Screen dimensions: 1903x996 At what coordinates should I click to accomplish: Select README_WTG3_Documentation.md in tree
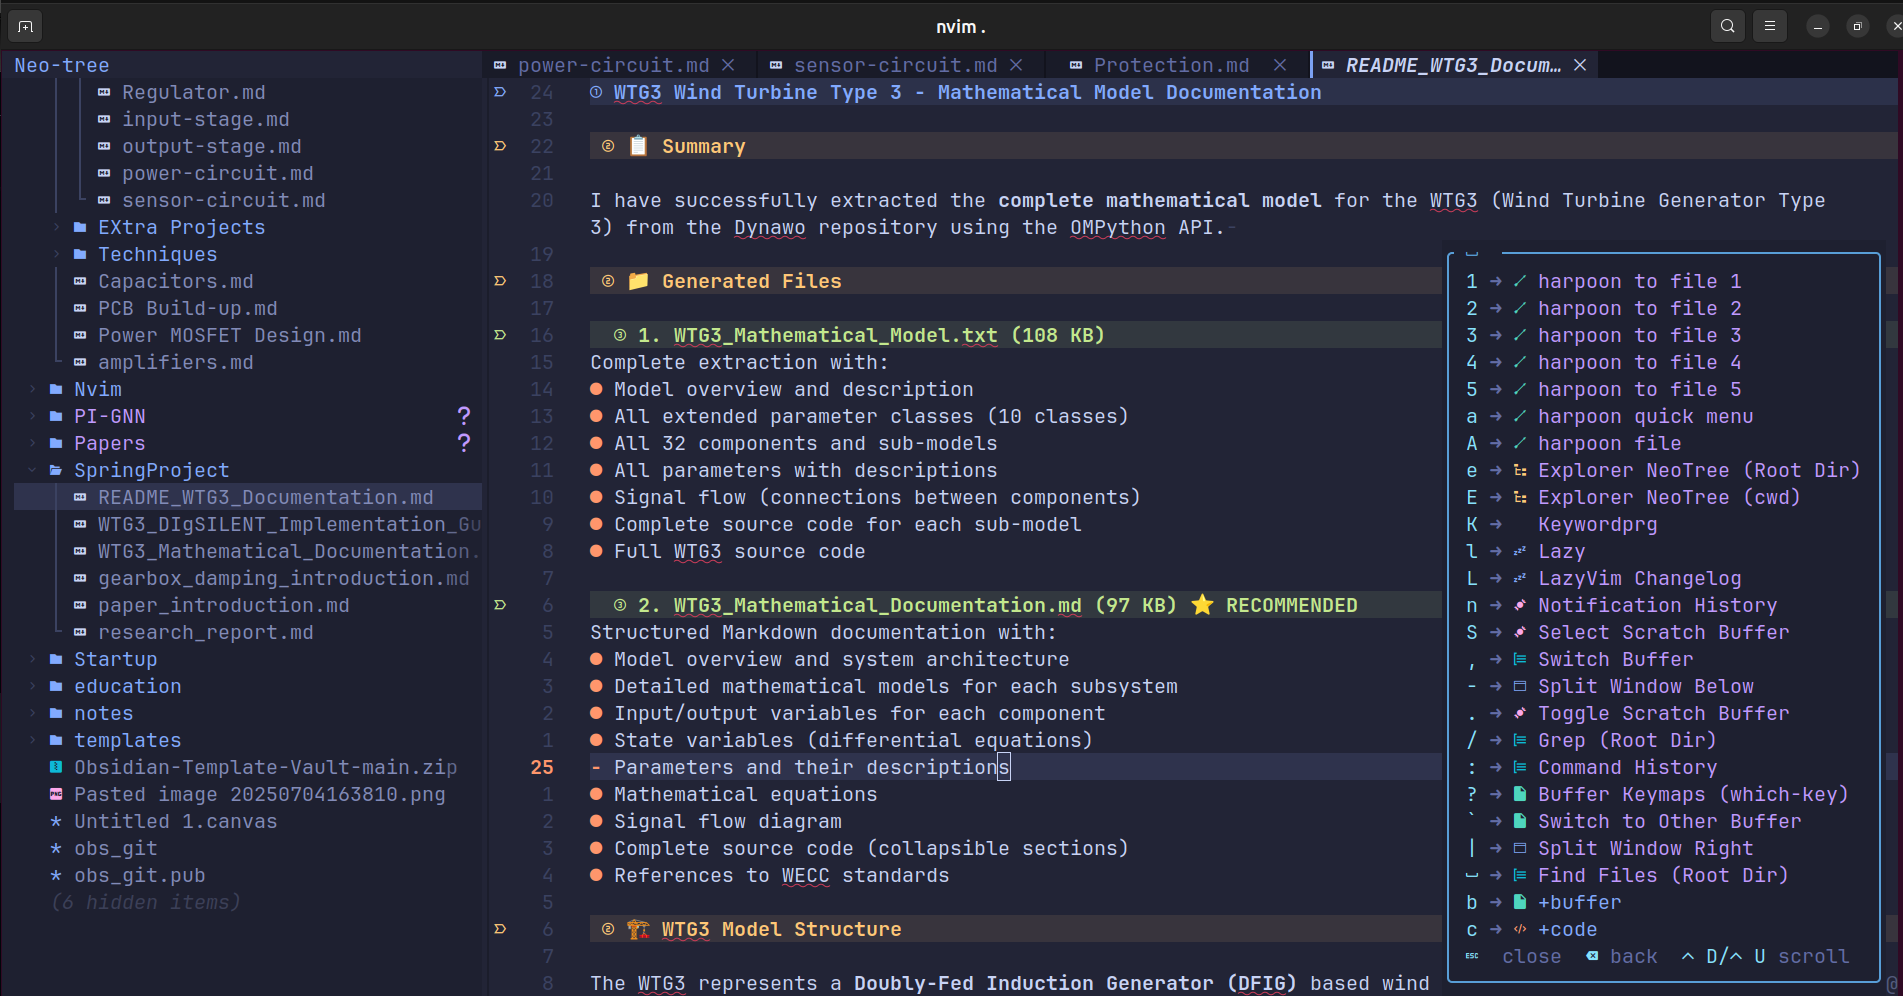[265, 497]
